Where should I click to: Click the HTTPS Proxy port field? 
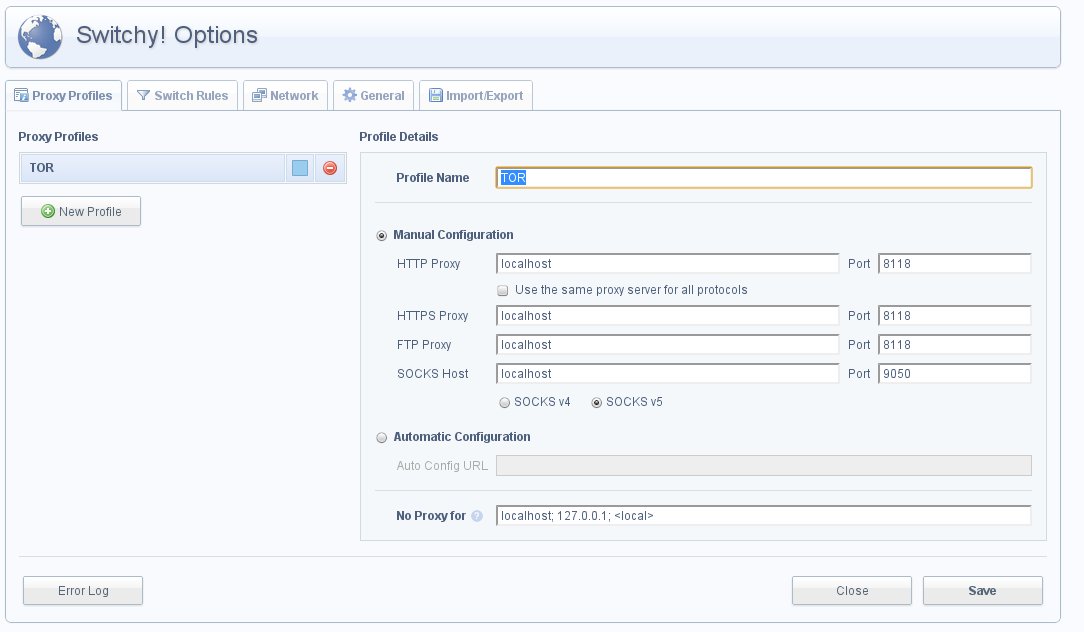(x=955, y=315)
